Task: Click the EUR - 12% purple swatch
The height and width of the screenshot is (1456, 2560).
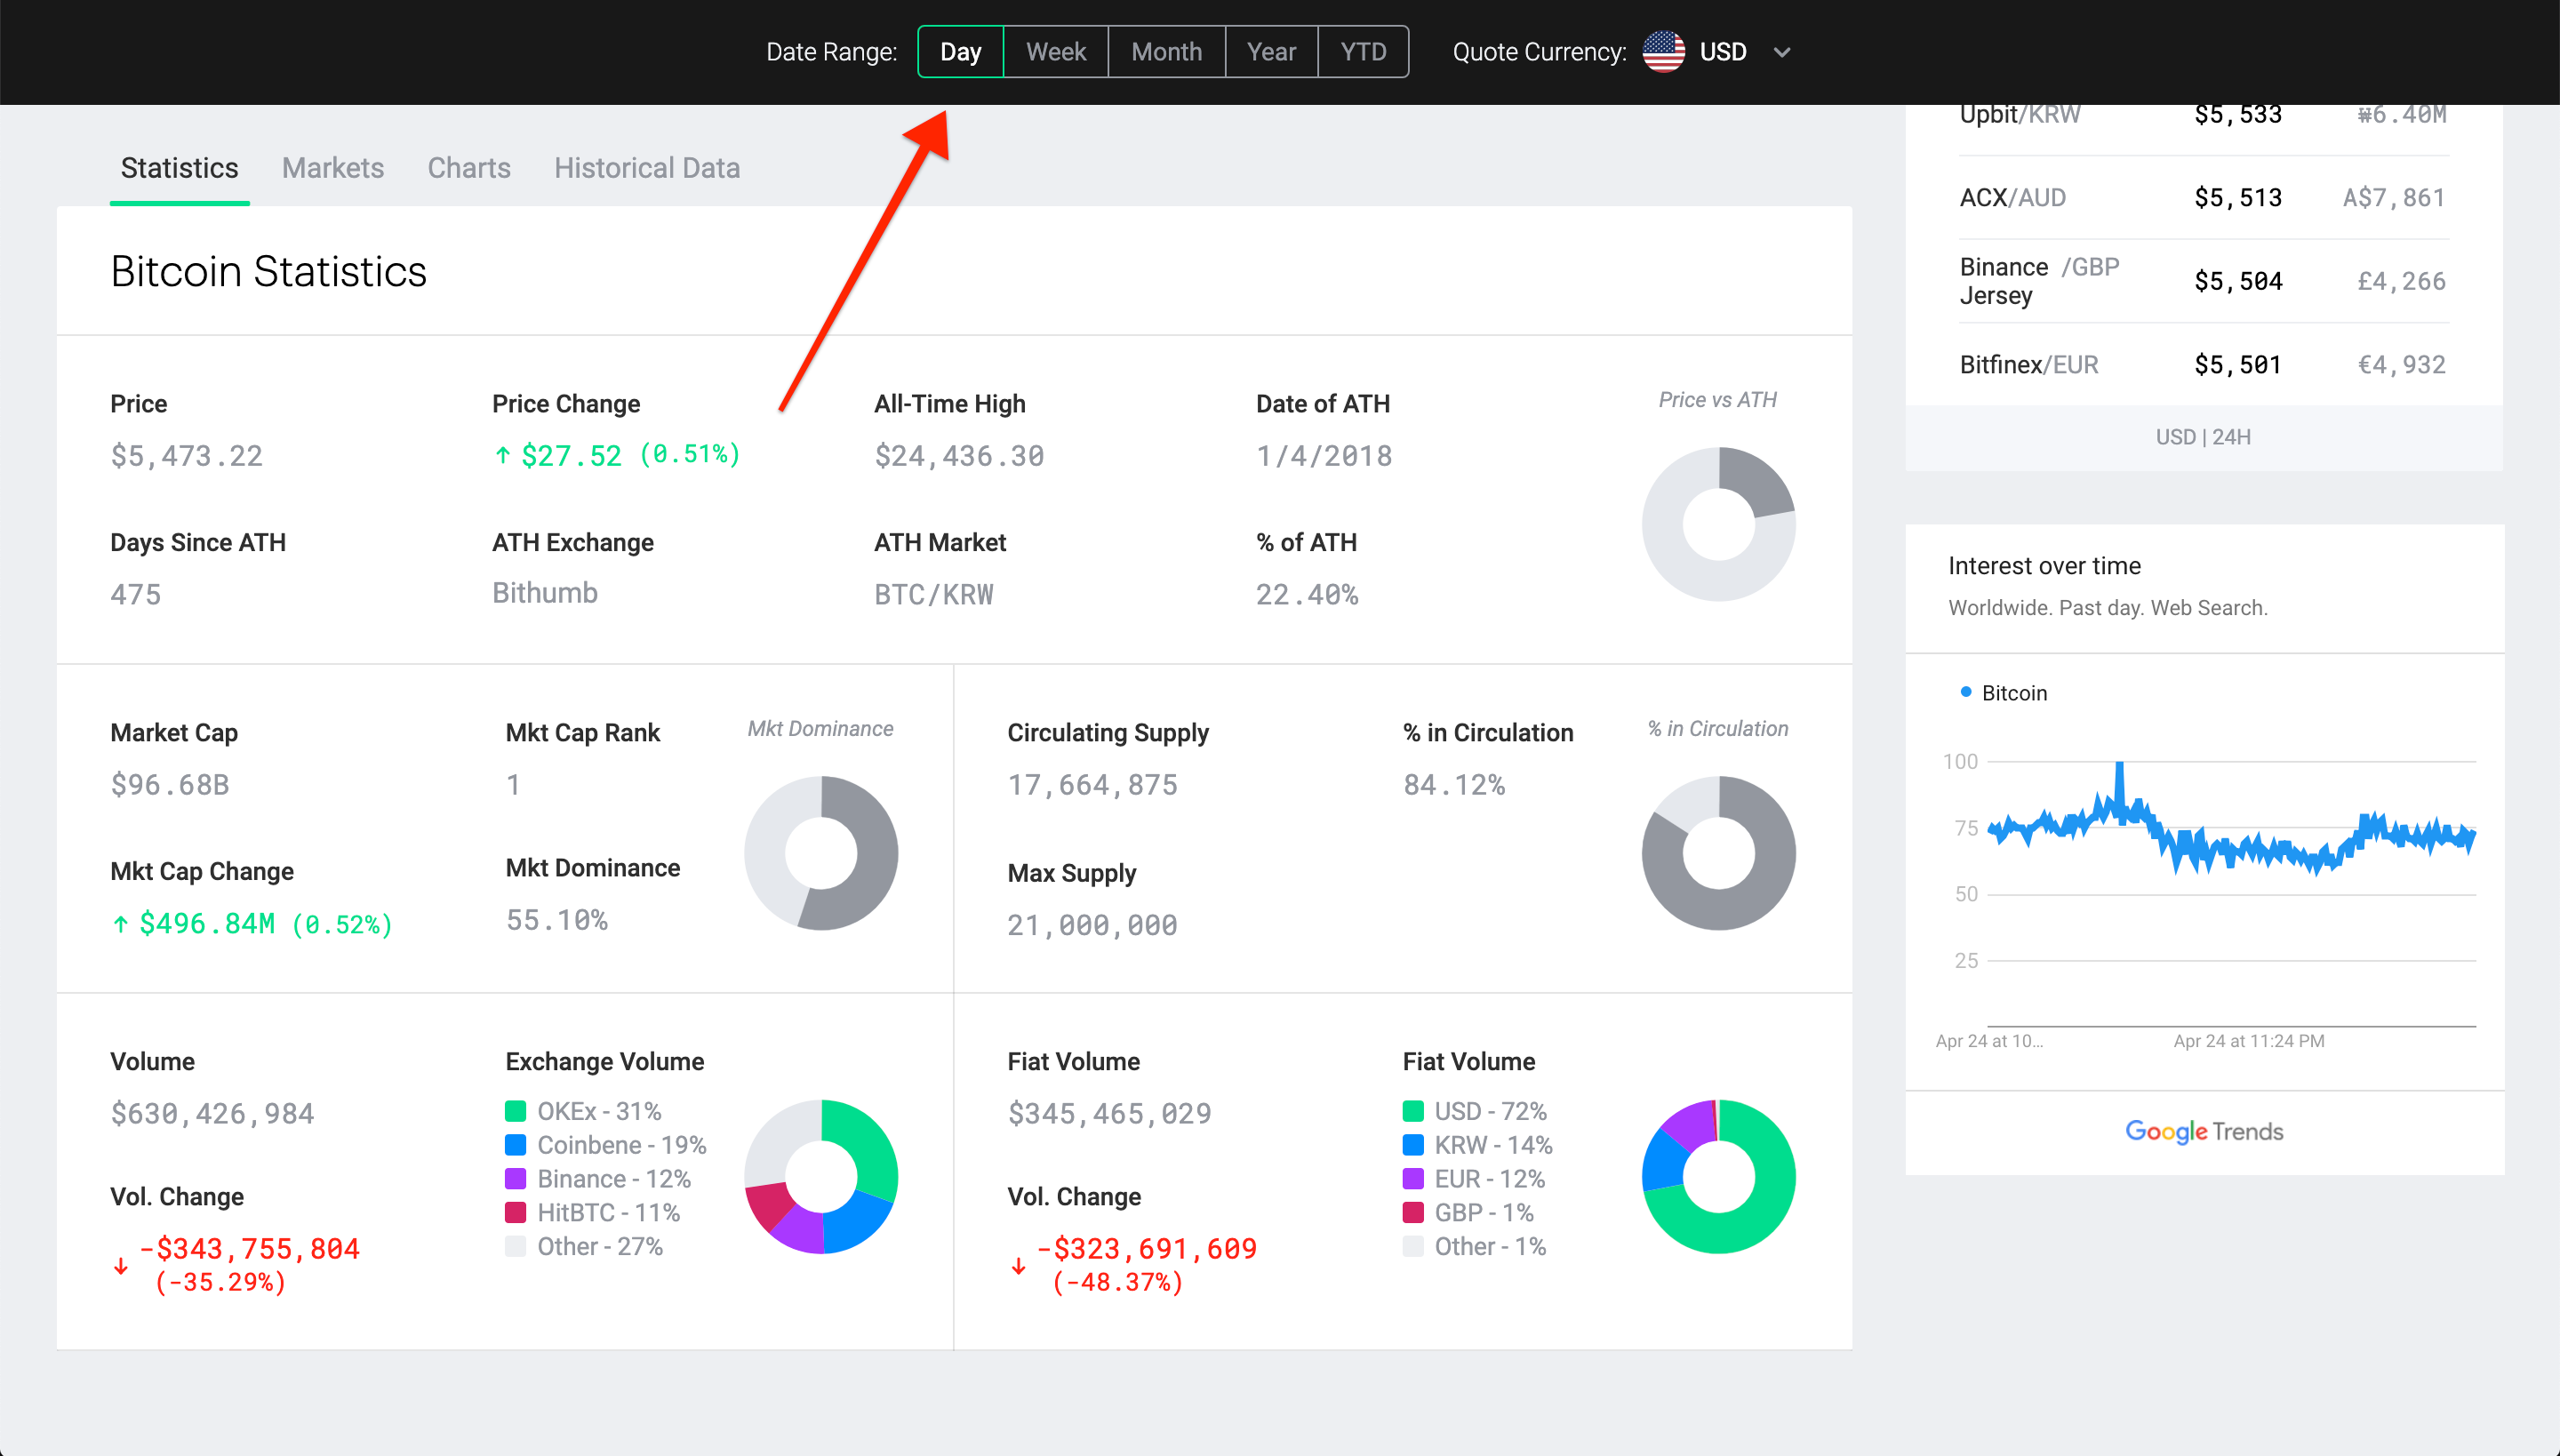Action: click(1413, 1179)
